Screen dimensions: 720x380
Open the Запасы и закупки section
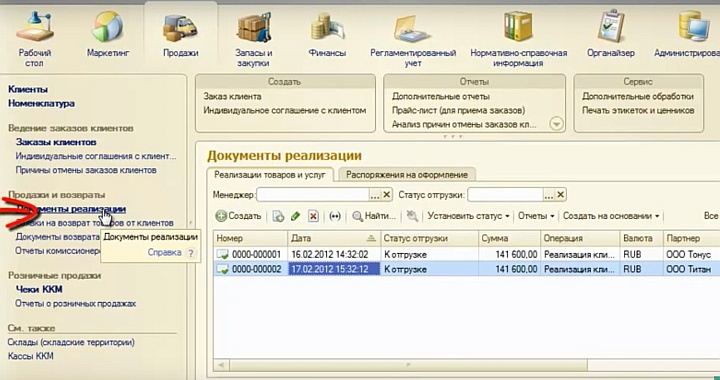coord(254,38)
